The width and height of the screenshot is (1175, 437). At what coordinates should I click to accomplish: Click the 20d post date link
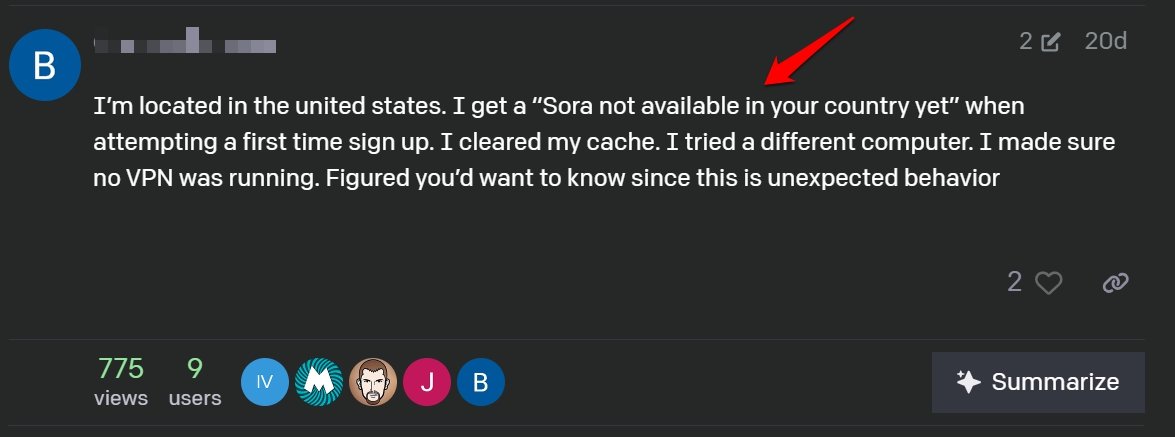coord(1106,42)
